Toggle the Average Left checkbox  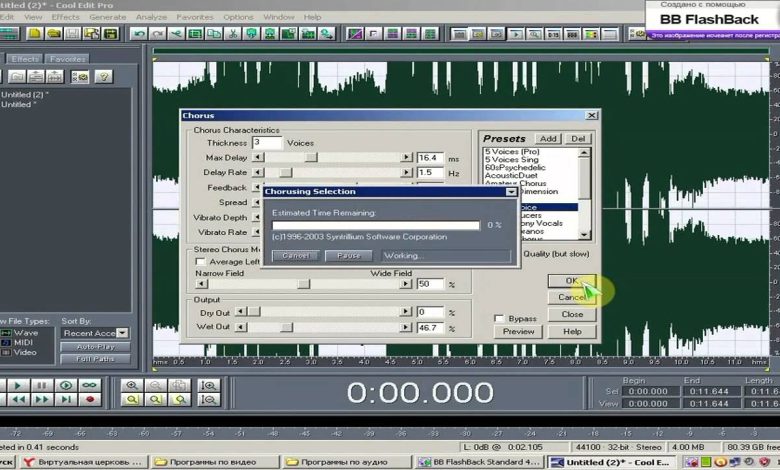(200, 261)
